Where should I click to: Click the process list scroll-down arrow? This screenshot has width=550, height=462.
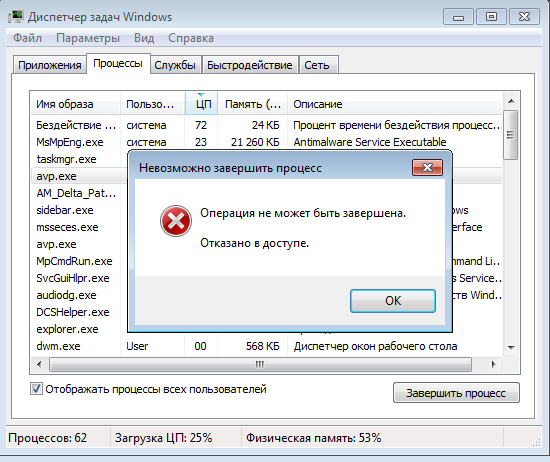511,347
